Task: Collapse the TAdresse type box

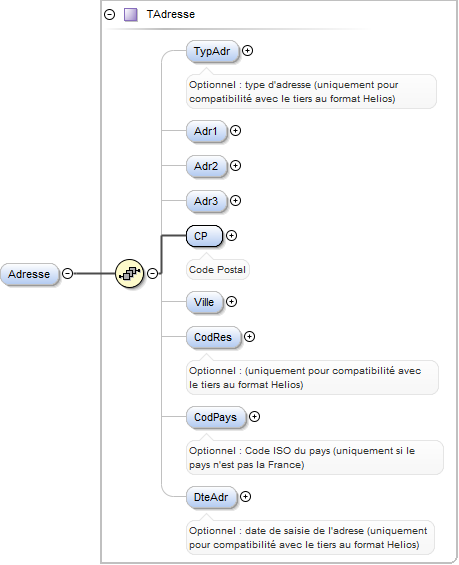Action: tap(110, 14)
